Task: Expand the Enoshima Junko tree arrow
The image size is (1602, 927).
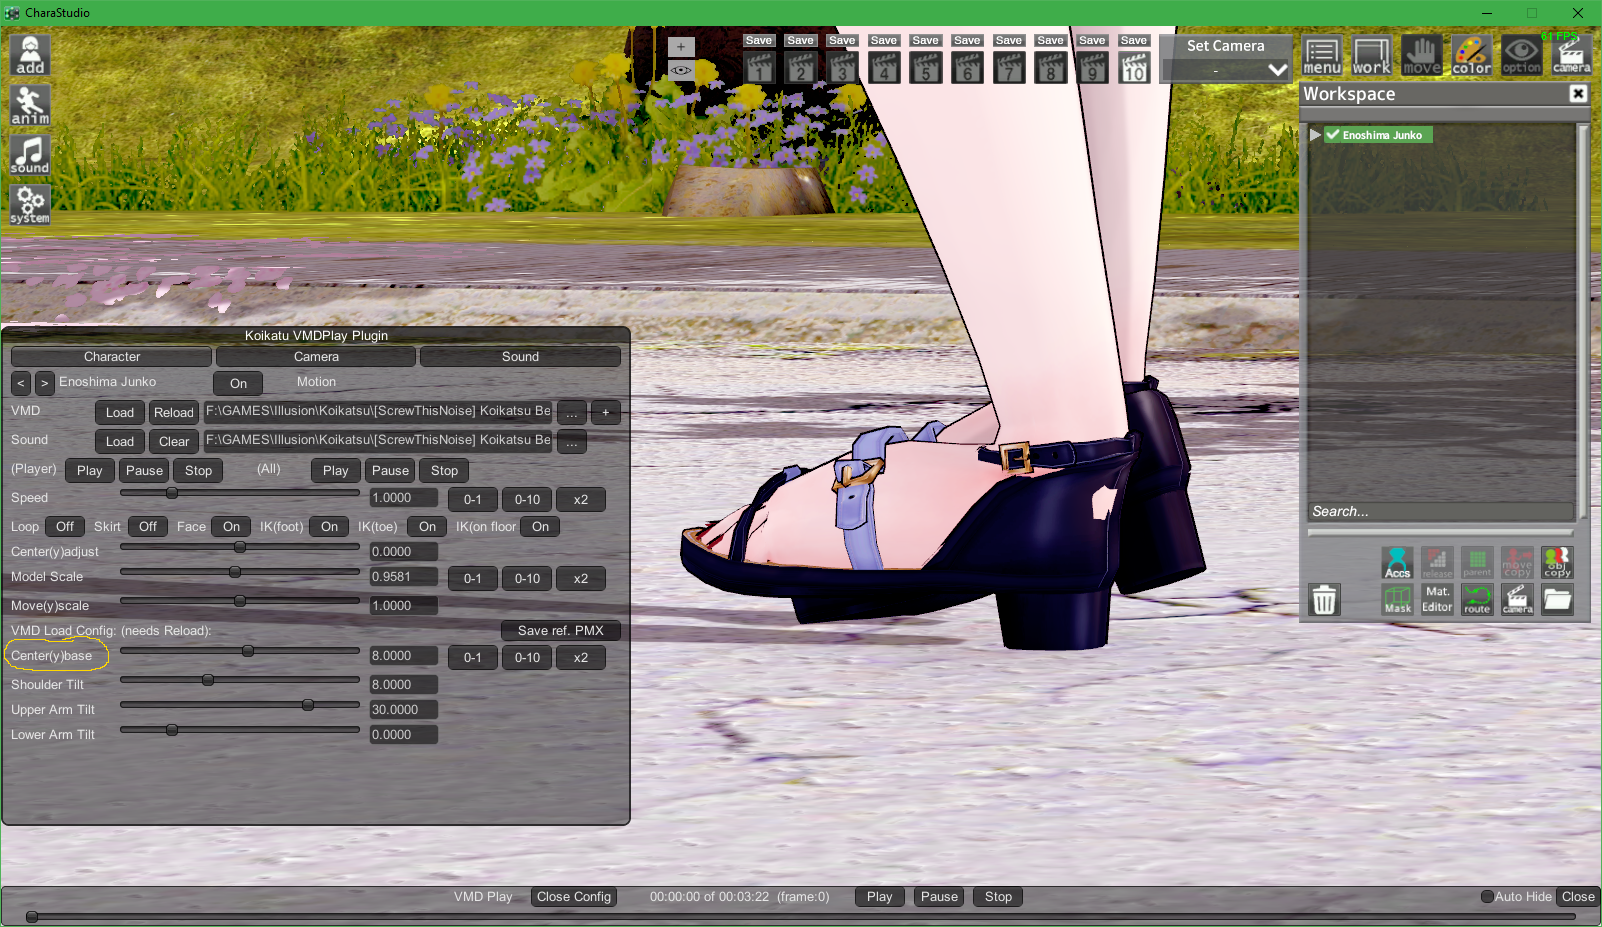Action: pyautogui.click(x=1315, y=135)
